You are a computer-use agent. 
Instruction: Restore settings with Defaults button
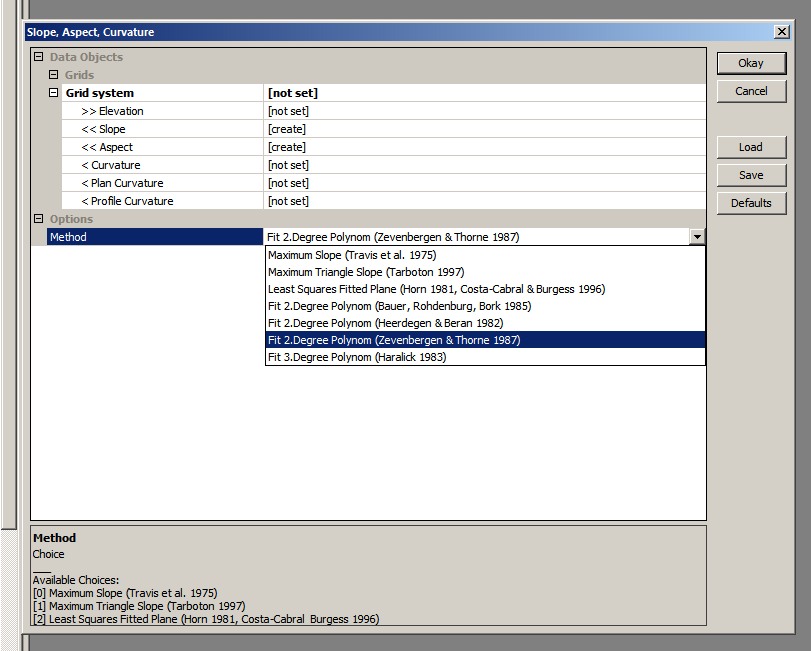pos(751,203)
